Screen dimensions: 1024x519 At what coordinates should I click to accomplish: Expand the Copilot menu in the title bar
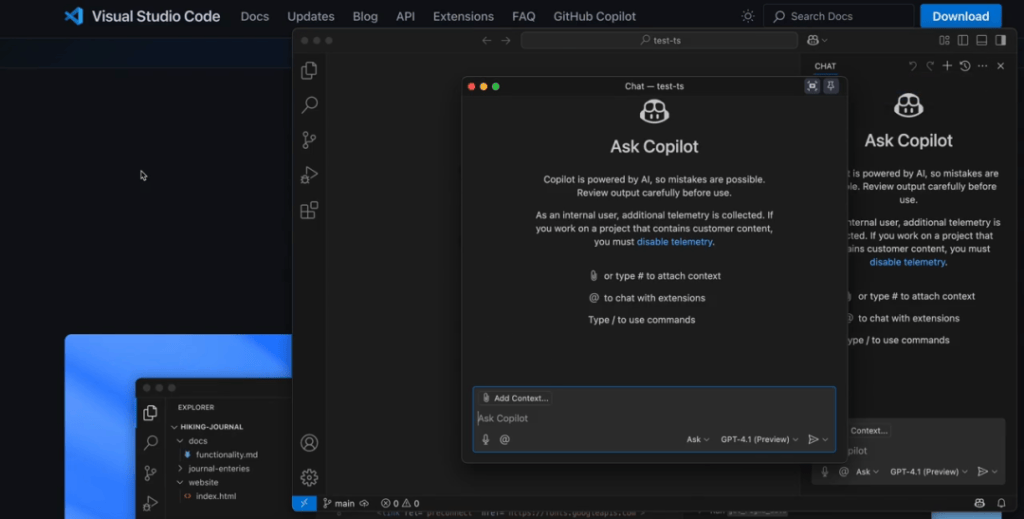817,40
